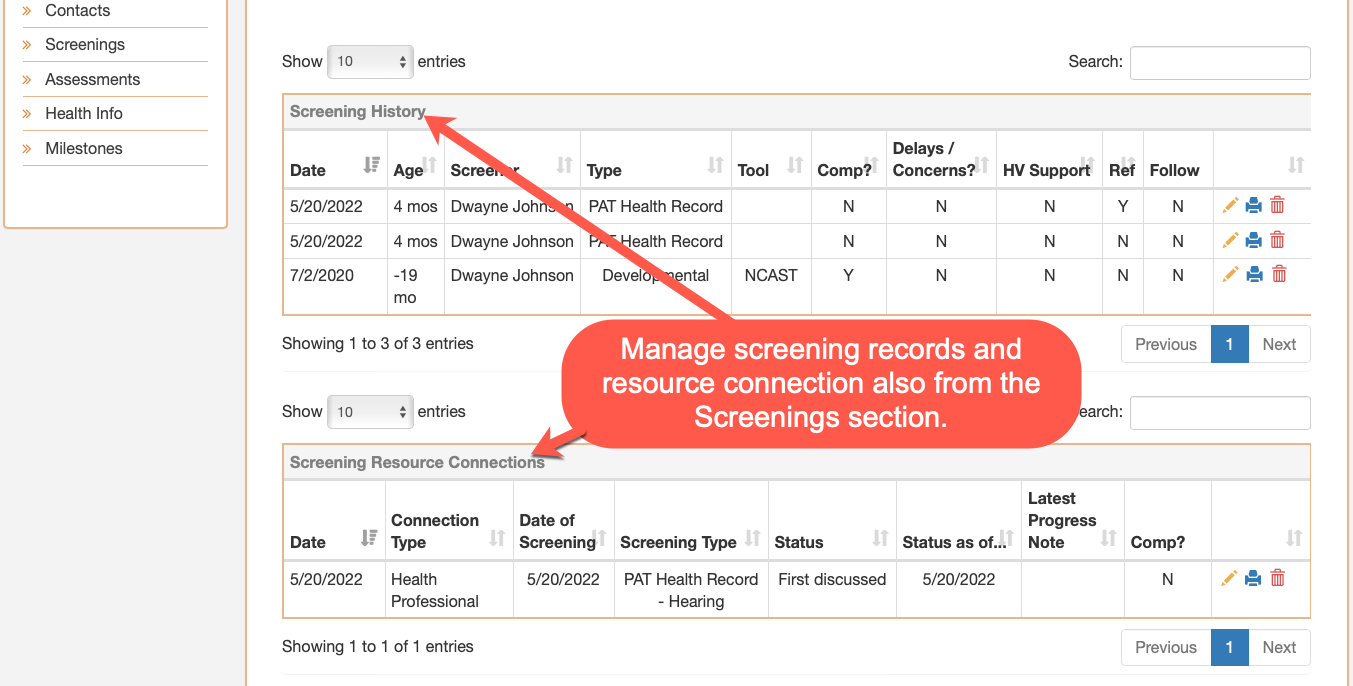Sort Resource Connections by its Comp? column

(x=1167, y=520)
